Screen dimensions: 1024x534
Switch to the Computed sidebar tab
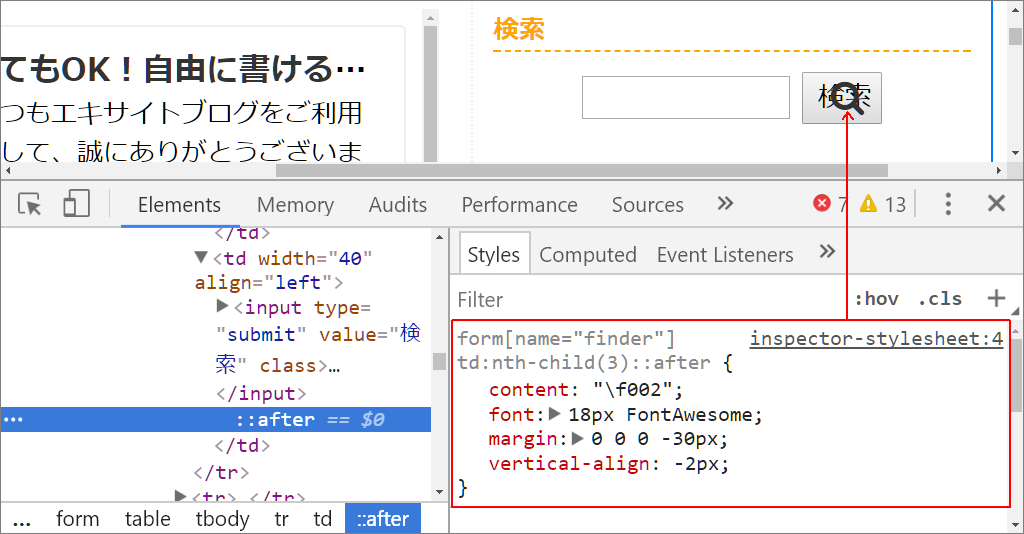tap(588, 255)
